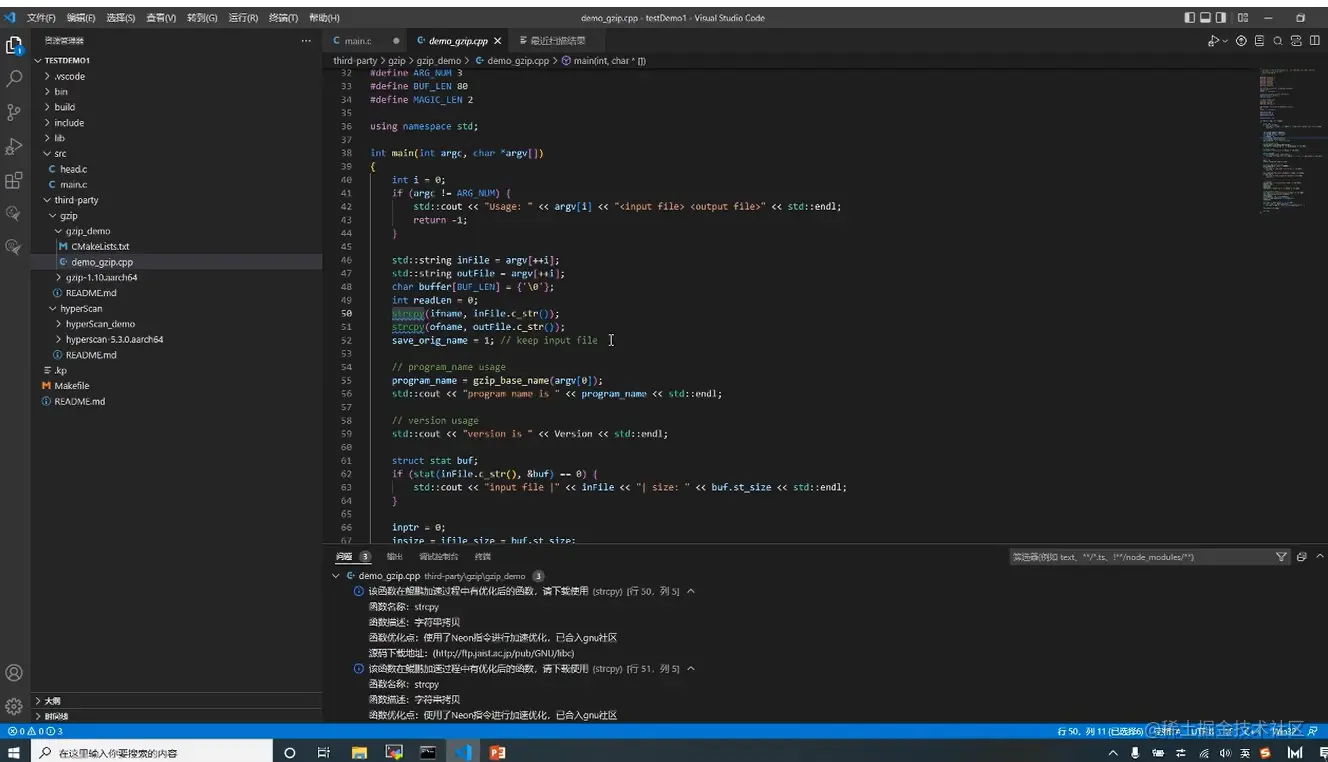Open the dropdown arrow beside the run icon

point(1223,41)
